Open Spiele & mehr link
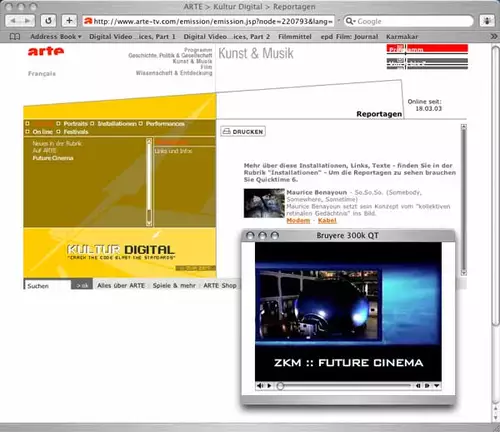Viewport: 500px width, 432px height. click(174, 286)
